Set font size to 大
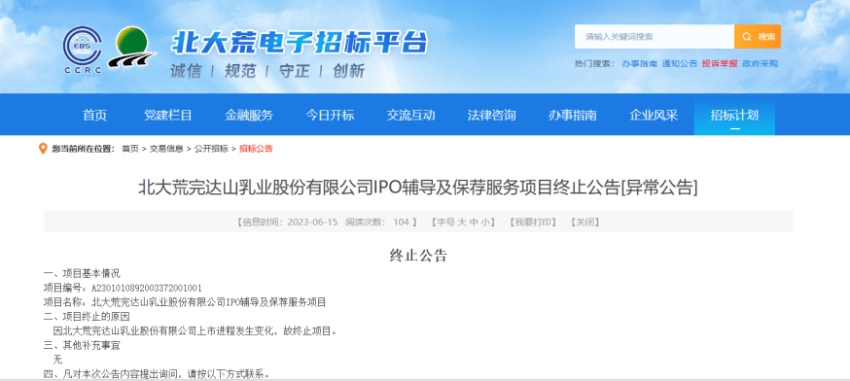The height and width of the screenshot is (381, 850). [x=462, y=222]
